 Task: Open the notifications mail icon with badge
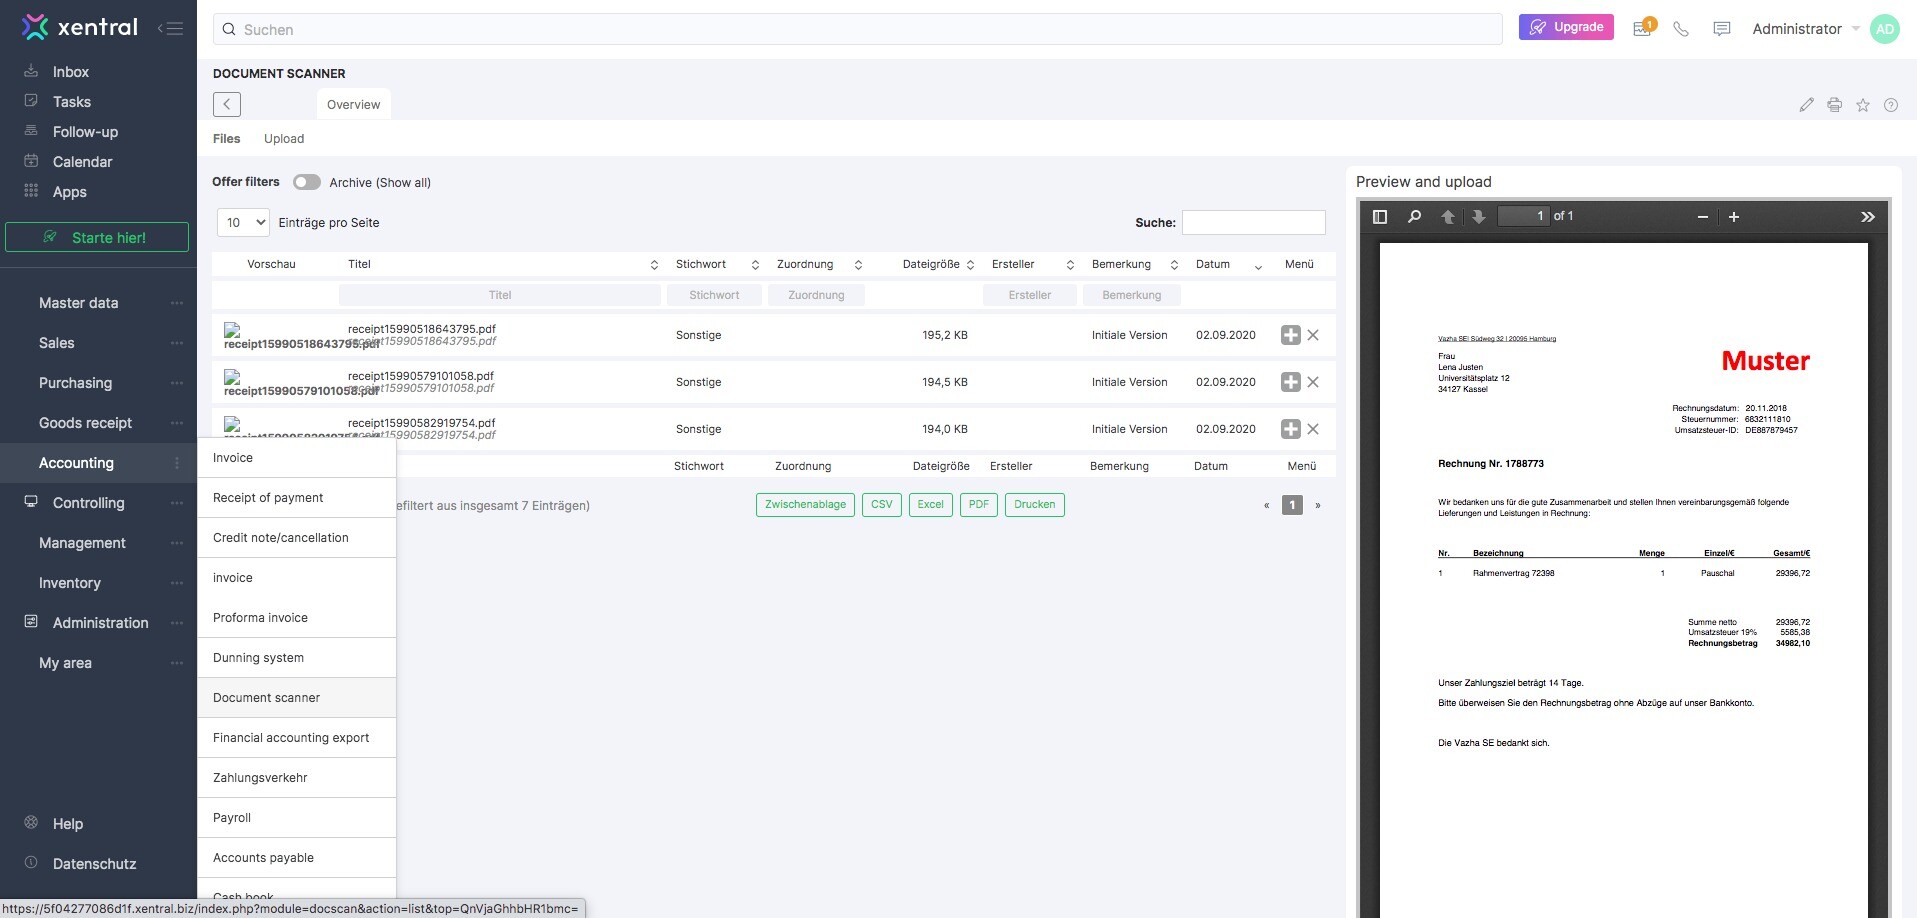(x=1643, y=28)
